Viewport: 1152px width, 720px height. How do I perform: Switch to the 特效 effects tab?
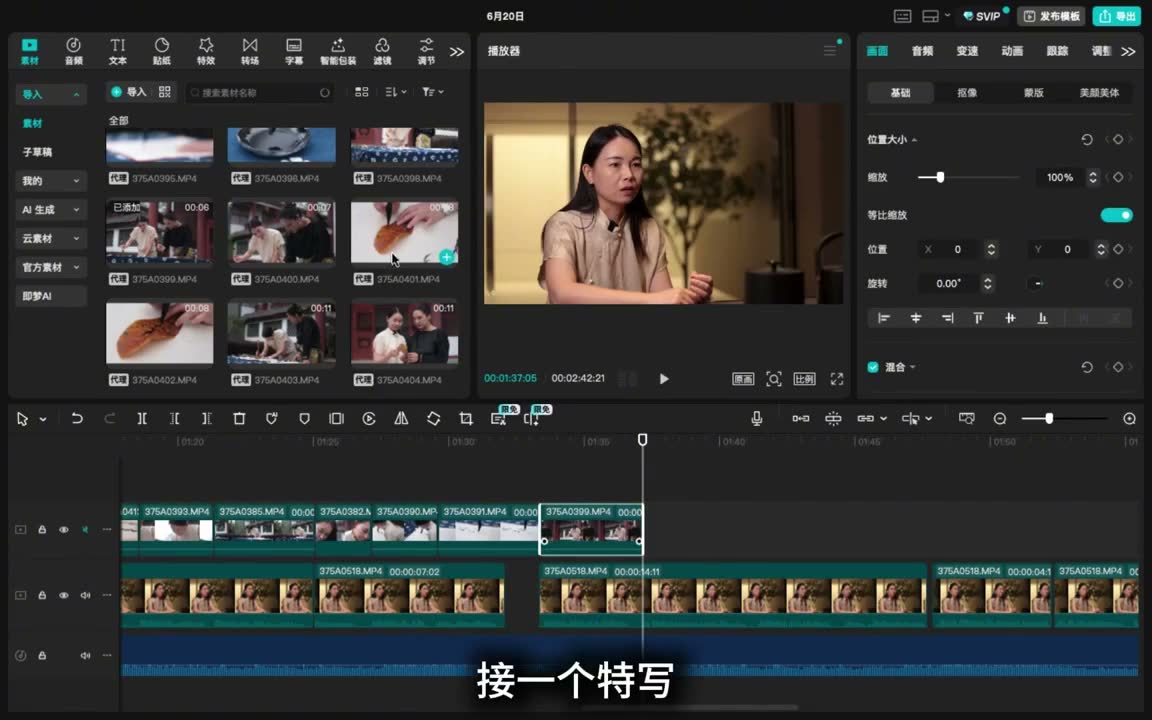click(x=206, y=51)
